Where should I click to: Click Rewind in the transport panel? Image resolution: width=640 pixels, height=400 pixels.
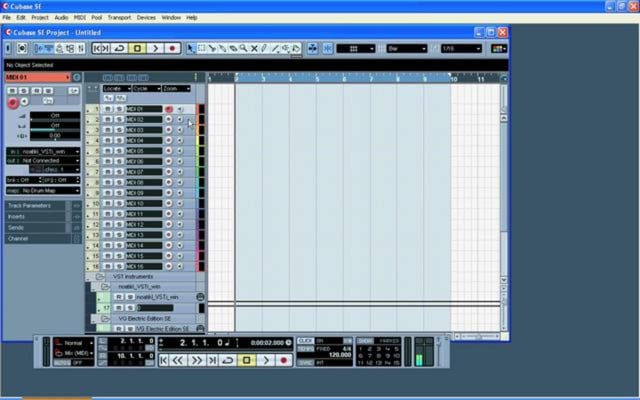(x=178, y=360)
